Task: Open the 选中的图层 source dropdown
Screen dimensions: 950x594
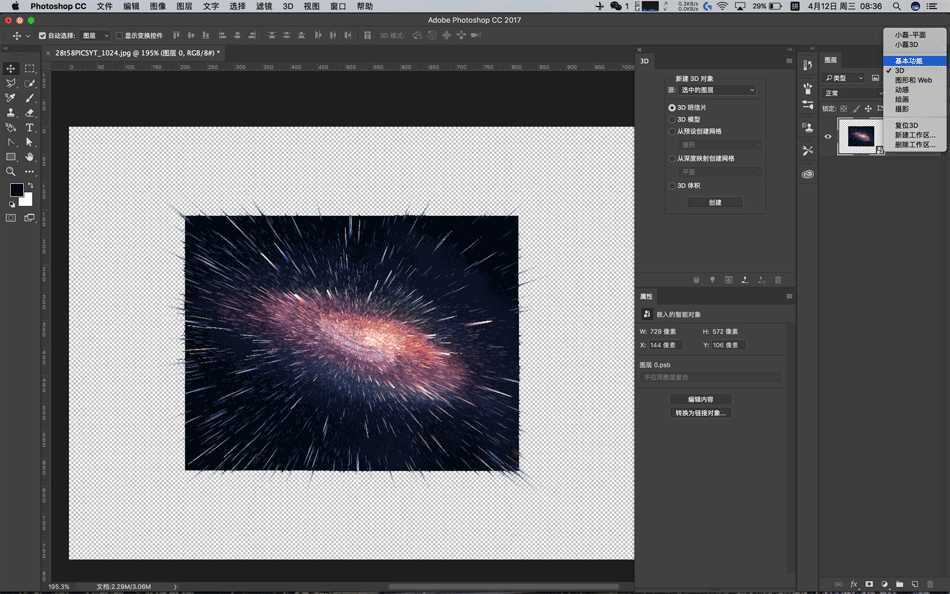Action: click(x=715, y=90)
